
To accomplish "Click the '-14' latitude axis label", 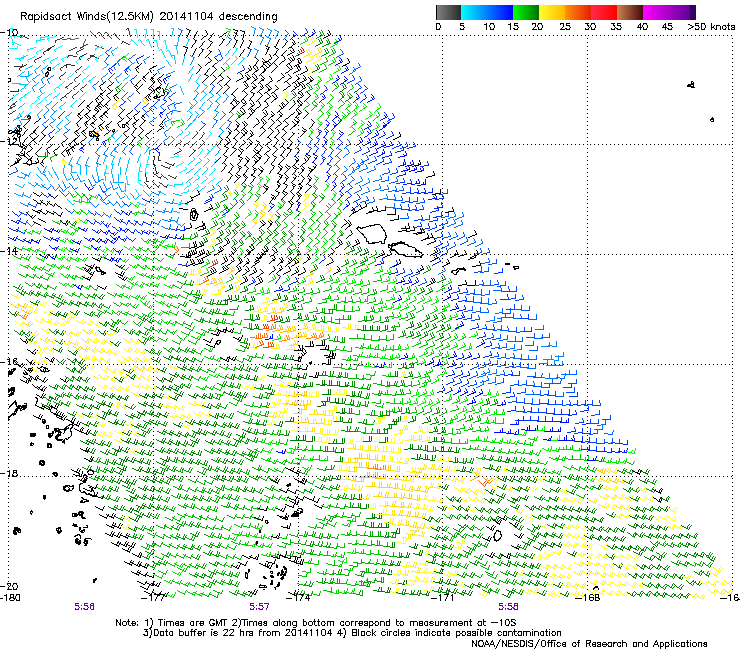I will 9,251.
